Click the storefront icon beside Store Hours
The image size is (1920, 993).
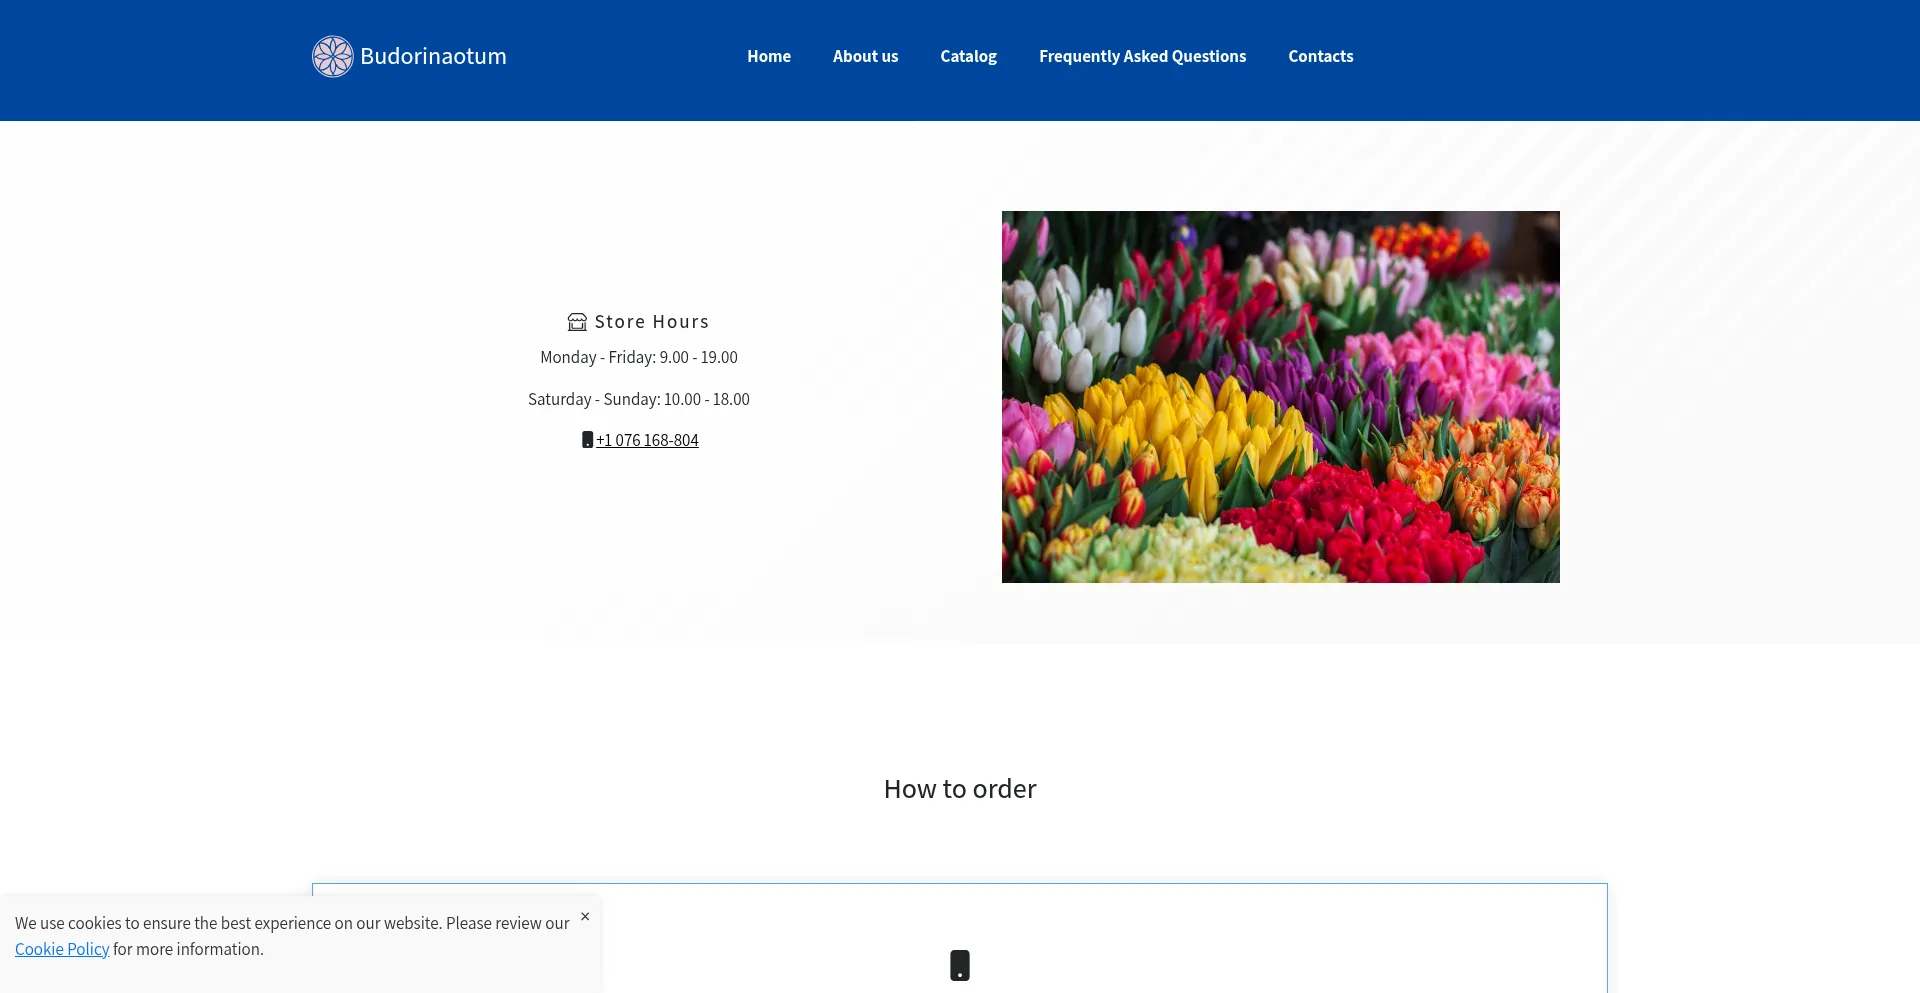pyautogui.click(x=577, y=322)
